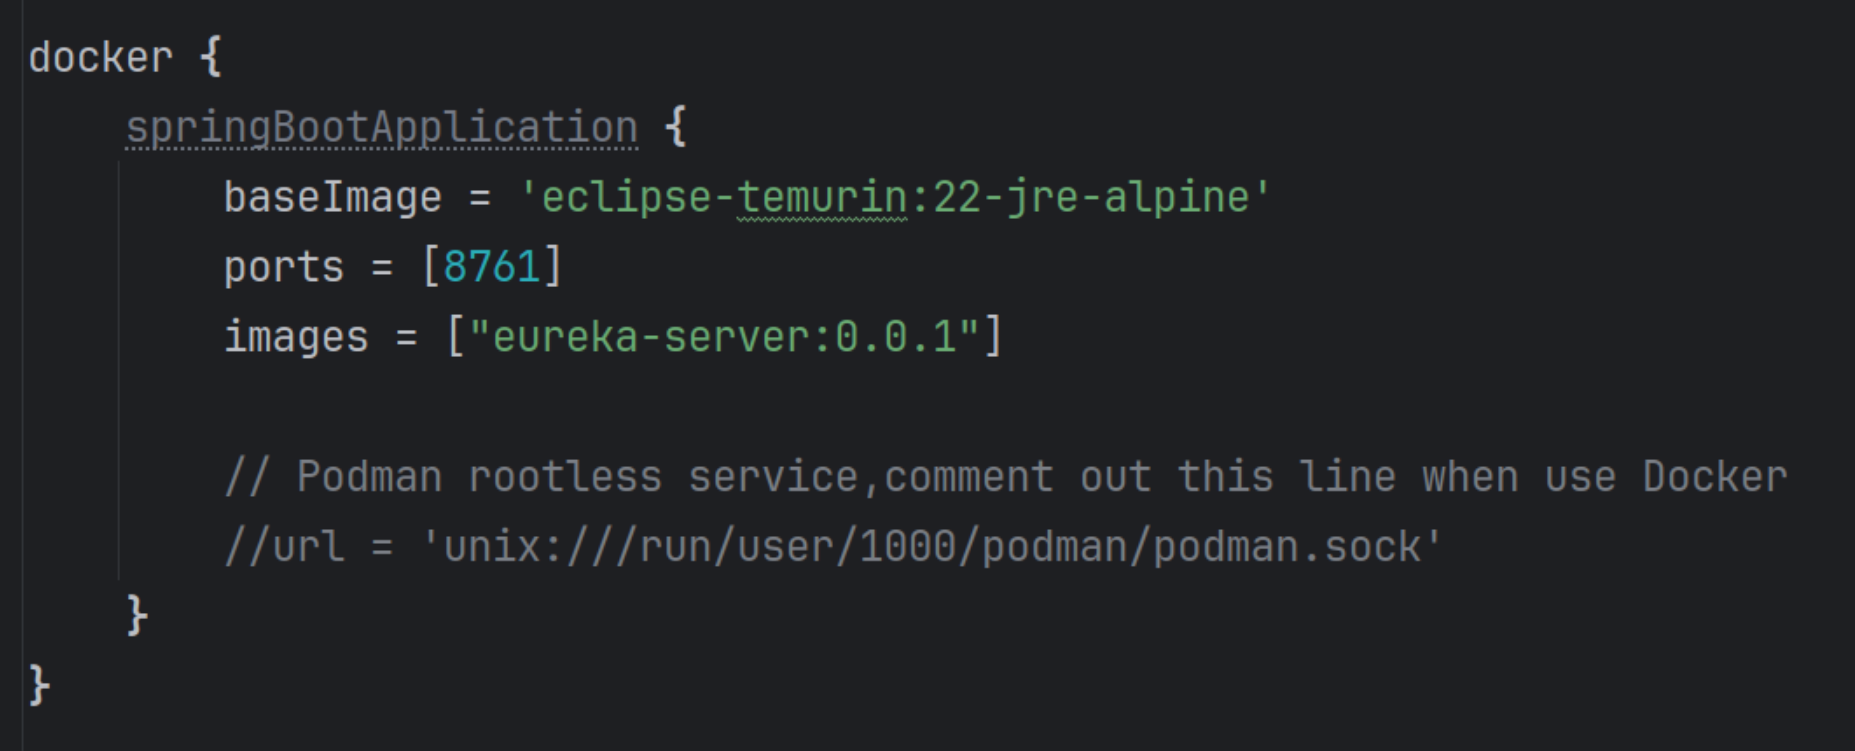Image resolution: width=1855 pixels, height=751 pixels.
Task: Click the baseImage property name
Action: 332,198
